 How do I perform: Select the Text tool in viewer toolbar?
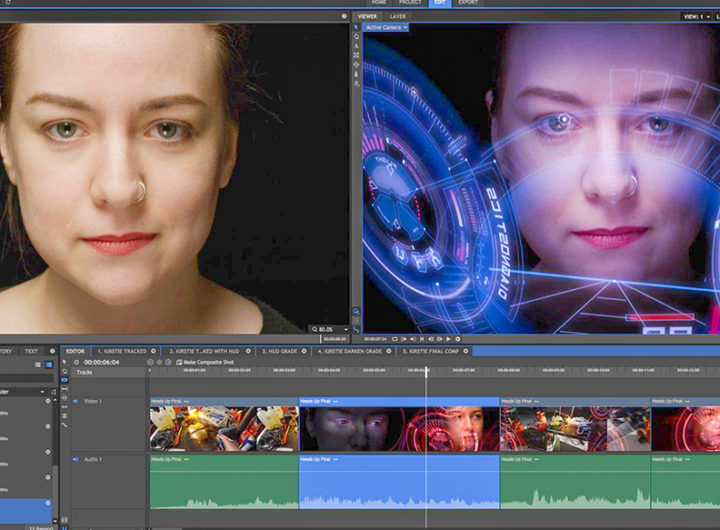coord(356,46)
